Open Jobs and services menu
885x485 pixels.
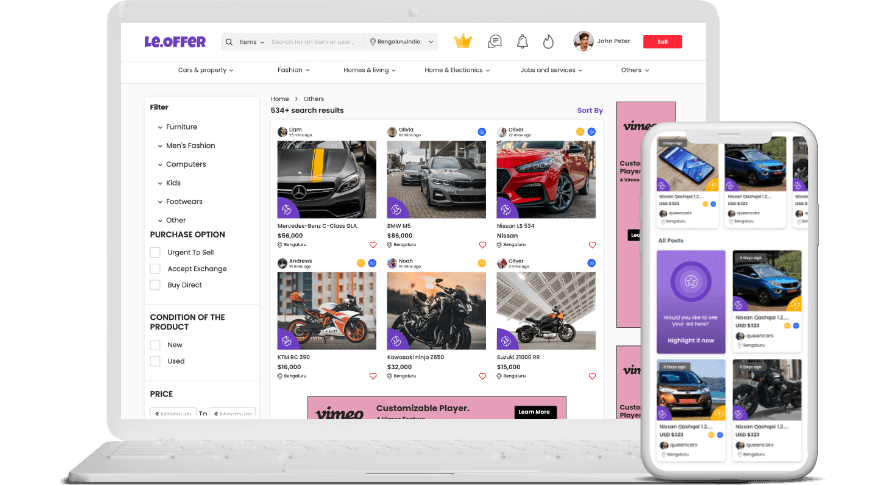[x=551, y=70]
